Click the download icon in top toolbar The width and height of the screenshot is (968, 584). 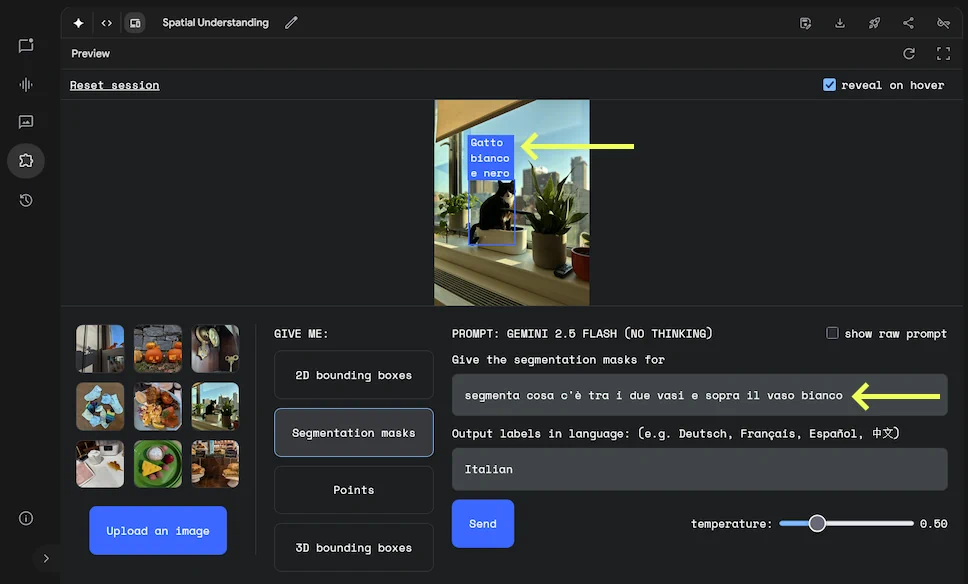840,23
